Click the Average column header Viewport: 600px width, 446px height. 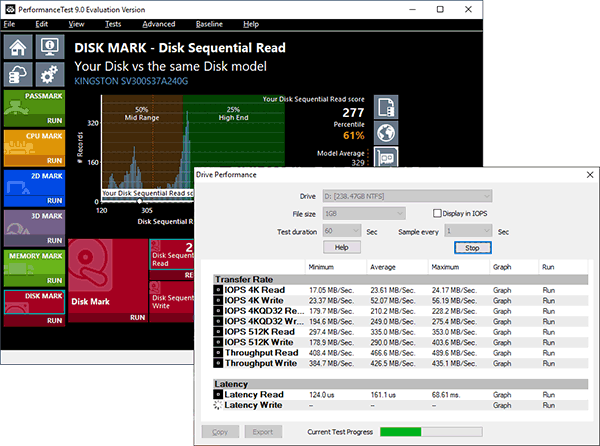[397, 267]
